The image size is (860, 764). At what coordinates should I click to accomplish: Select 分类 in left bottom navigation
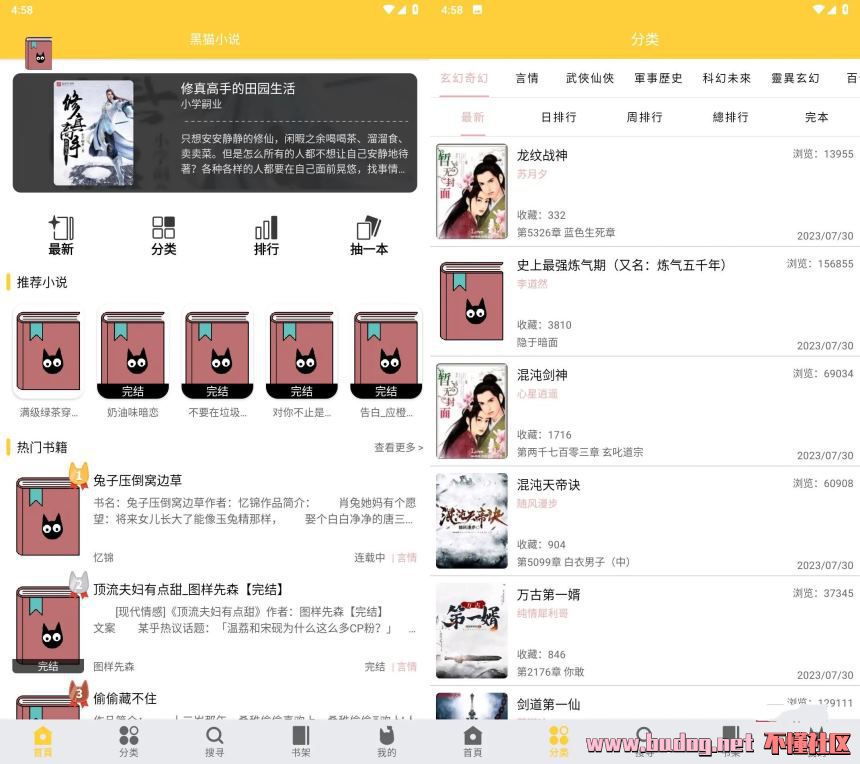coord(129,742)
